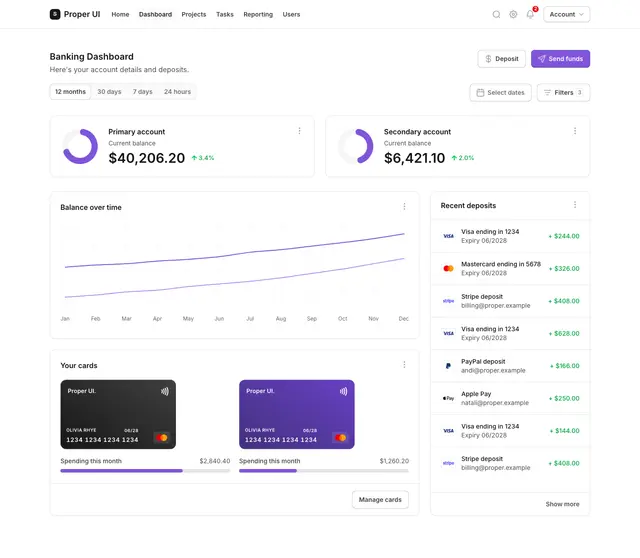Click Mastercard logo on purple card
The width and height of the screenshot is (640, 558).
click(x=340, y=438)
